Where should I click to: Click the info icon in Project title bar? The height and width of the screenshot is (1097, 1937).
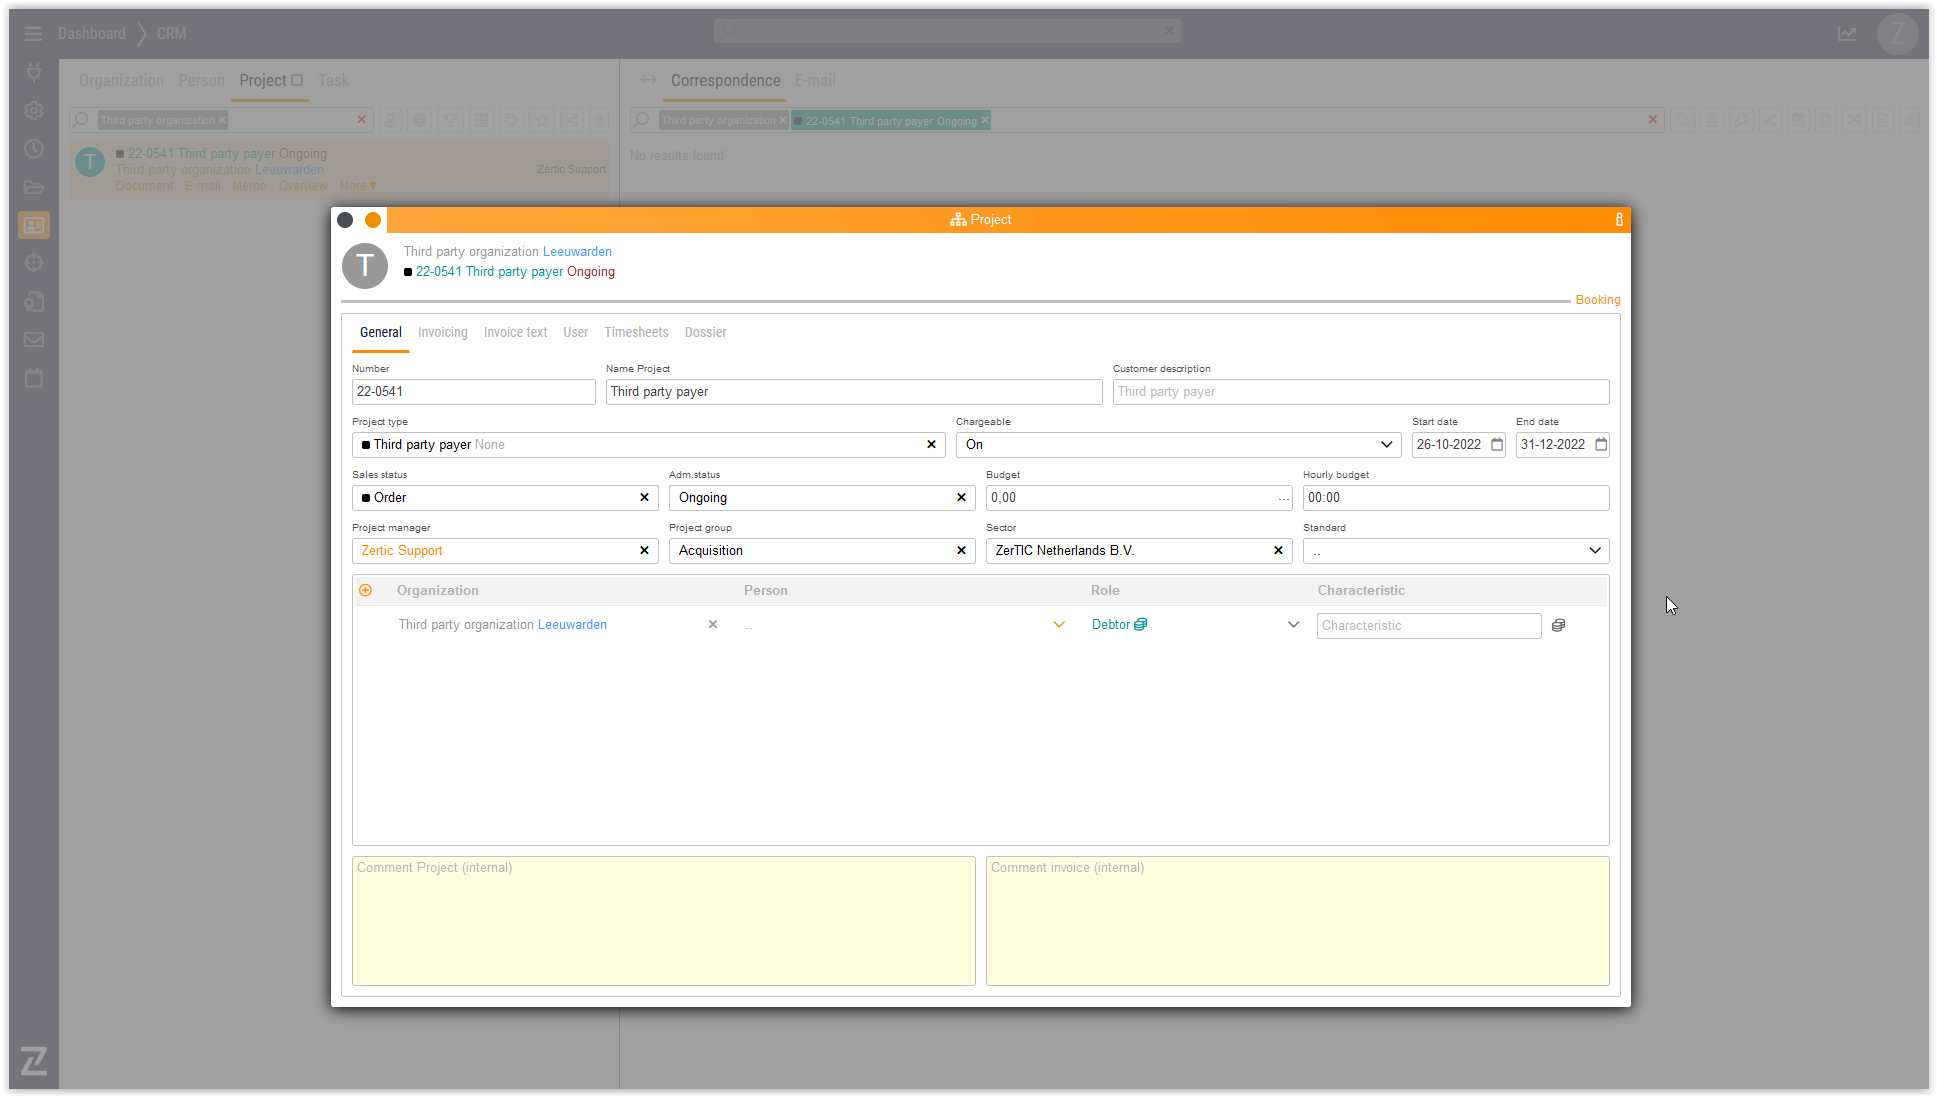[x=1619, y=220]
